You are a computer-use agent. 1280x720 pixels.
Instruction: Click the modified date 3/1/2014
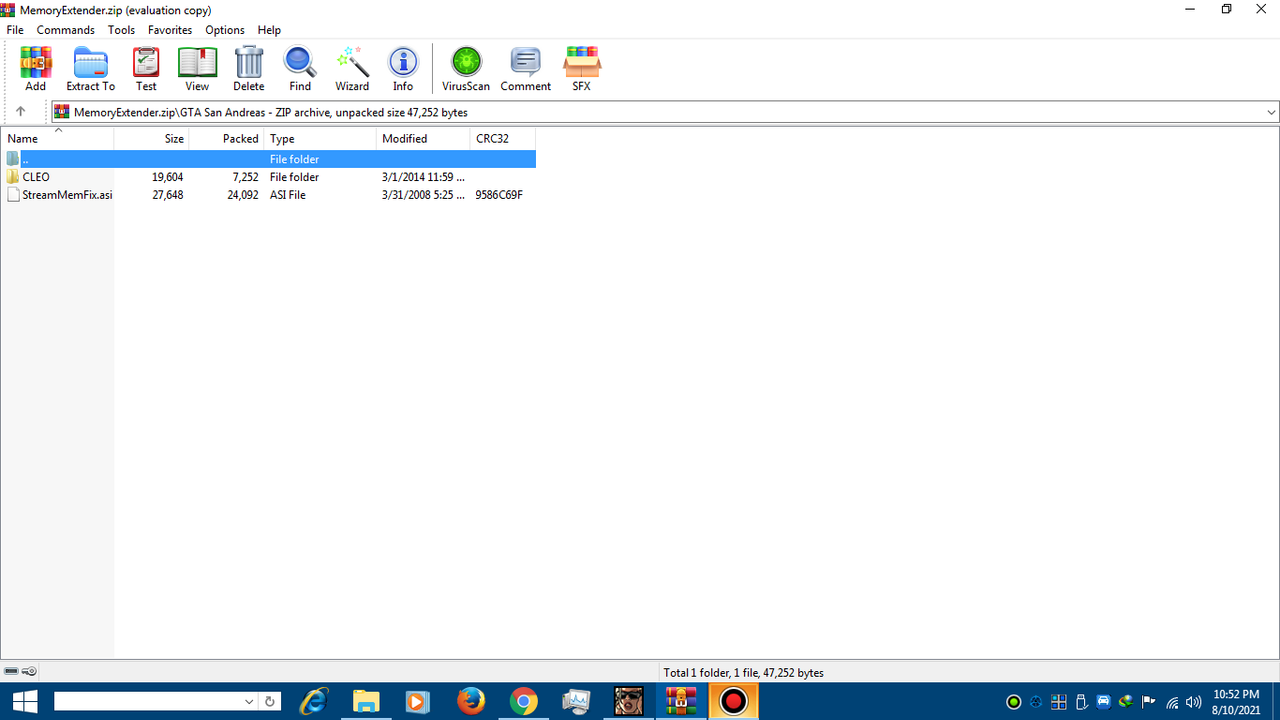(x=423, y=177)
